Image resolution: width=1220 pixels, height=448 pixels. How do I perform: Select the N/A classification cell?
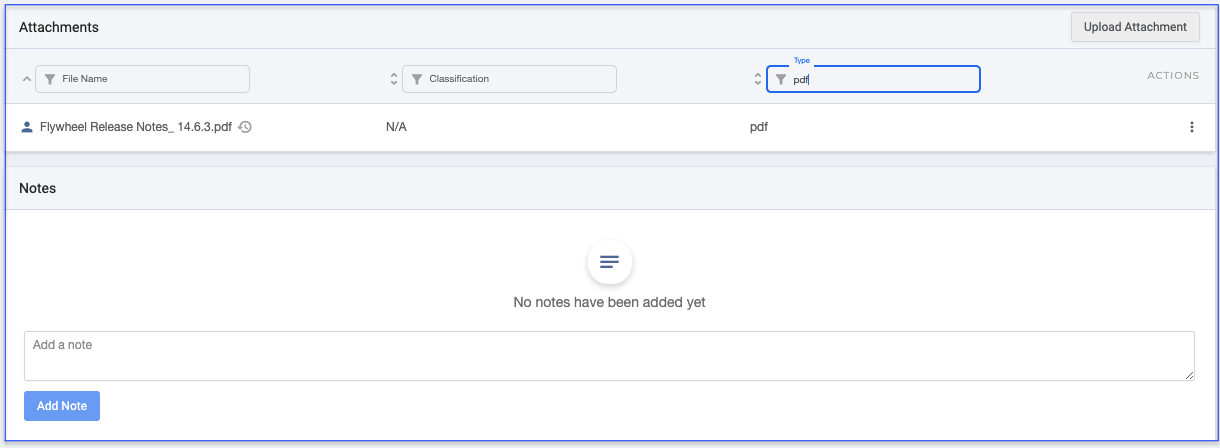pyautogui.click(x=396, y=127)
